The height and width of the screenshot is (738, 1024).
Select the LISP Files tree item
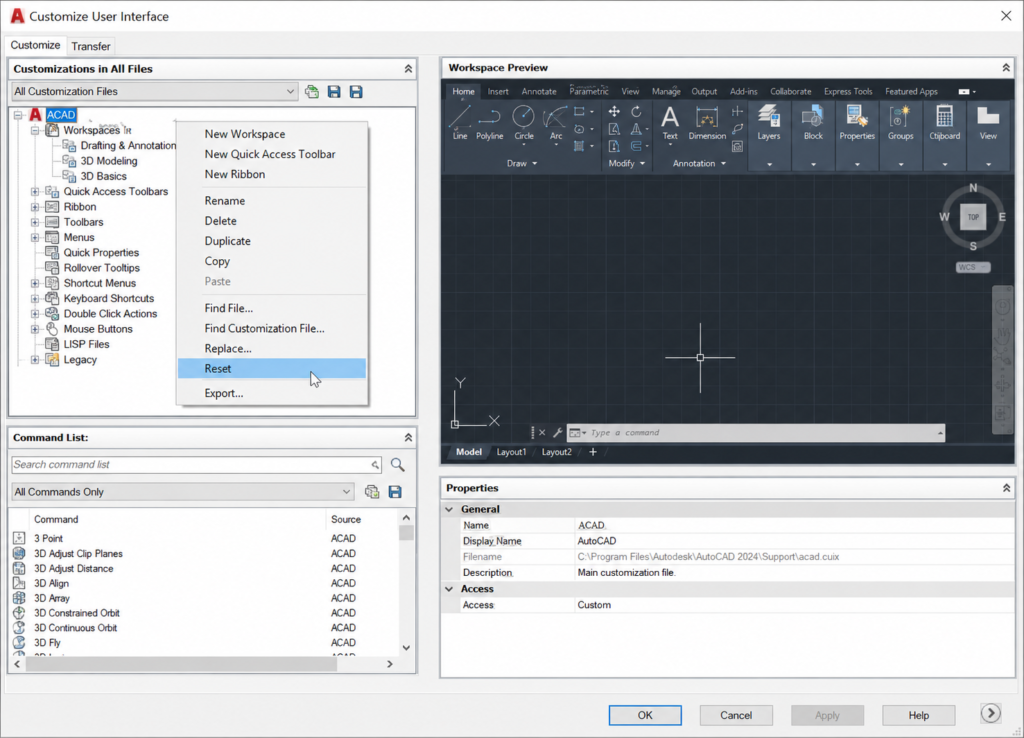(86, 344)
